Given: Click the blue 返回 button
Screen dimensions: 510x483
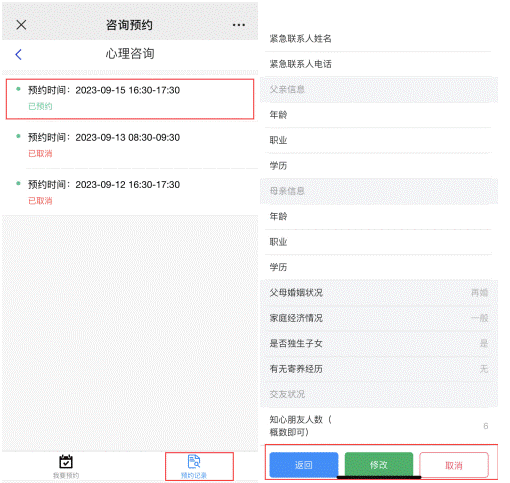Looking at the screenshot, I should [x=304, y=465].
